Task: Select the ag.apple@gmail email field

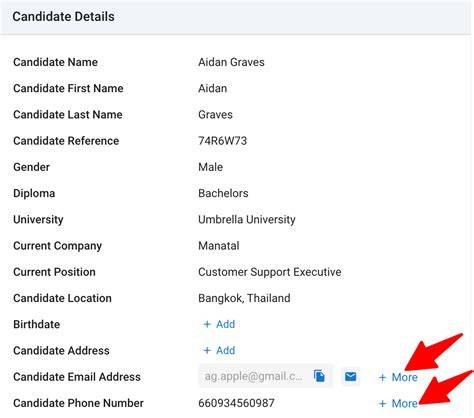Action: tap(254, 376)
